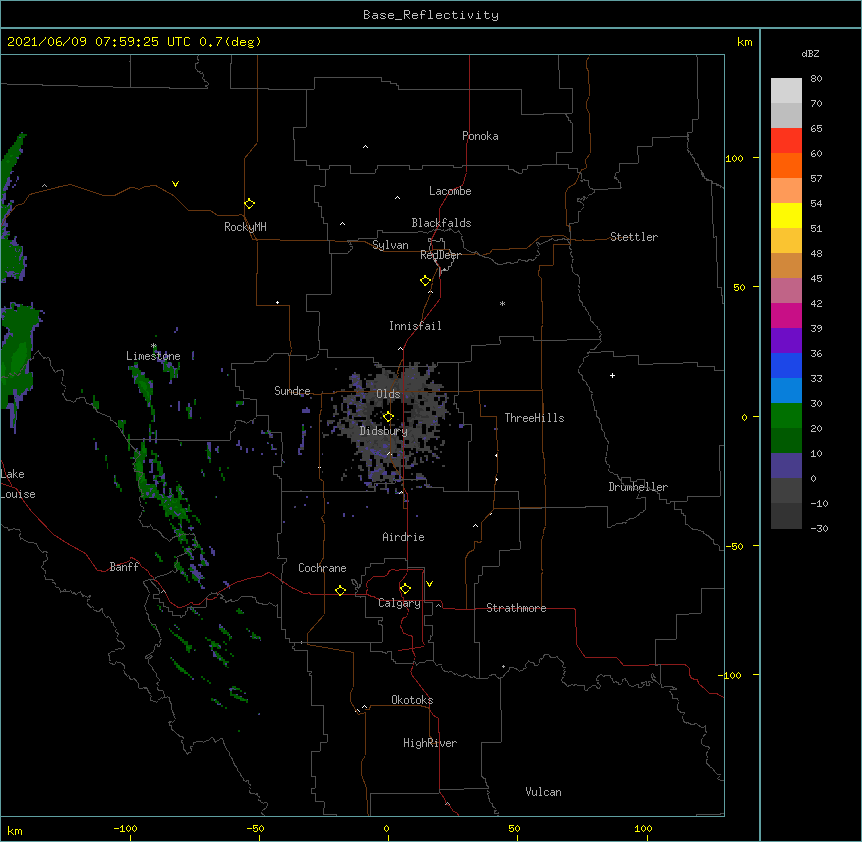The width and height of the screenshot is (862, 842).
Task: Click the Innisfail city label
Action: 415,326
